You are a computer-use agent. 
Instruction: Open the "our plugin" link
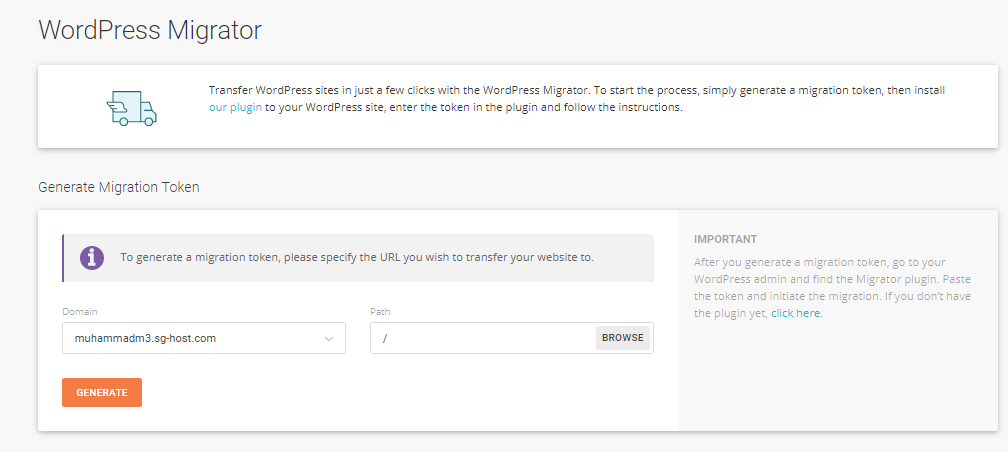coord(235,107)
